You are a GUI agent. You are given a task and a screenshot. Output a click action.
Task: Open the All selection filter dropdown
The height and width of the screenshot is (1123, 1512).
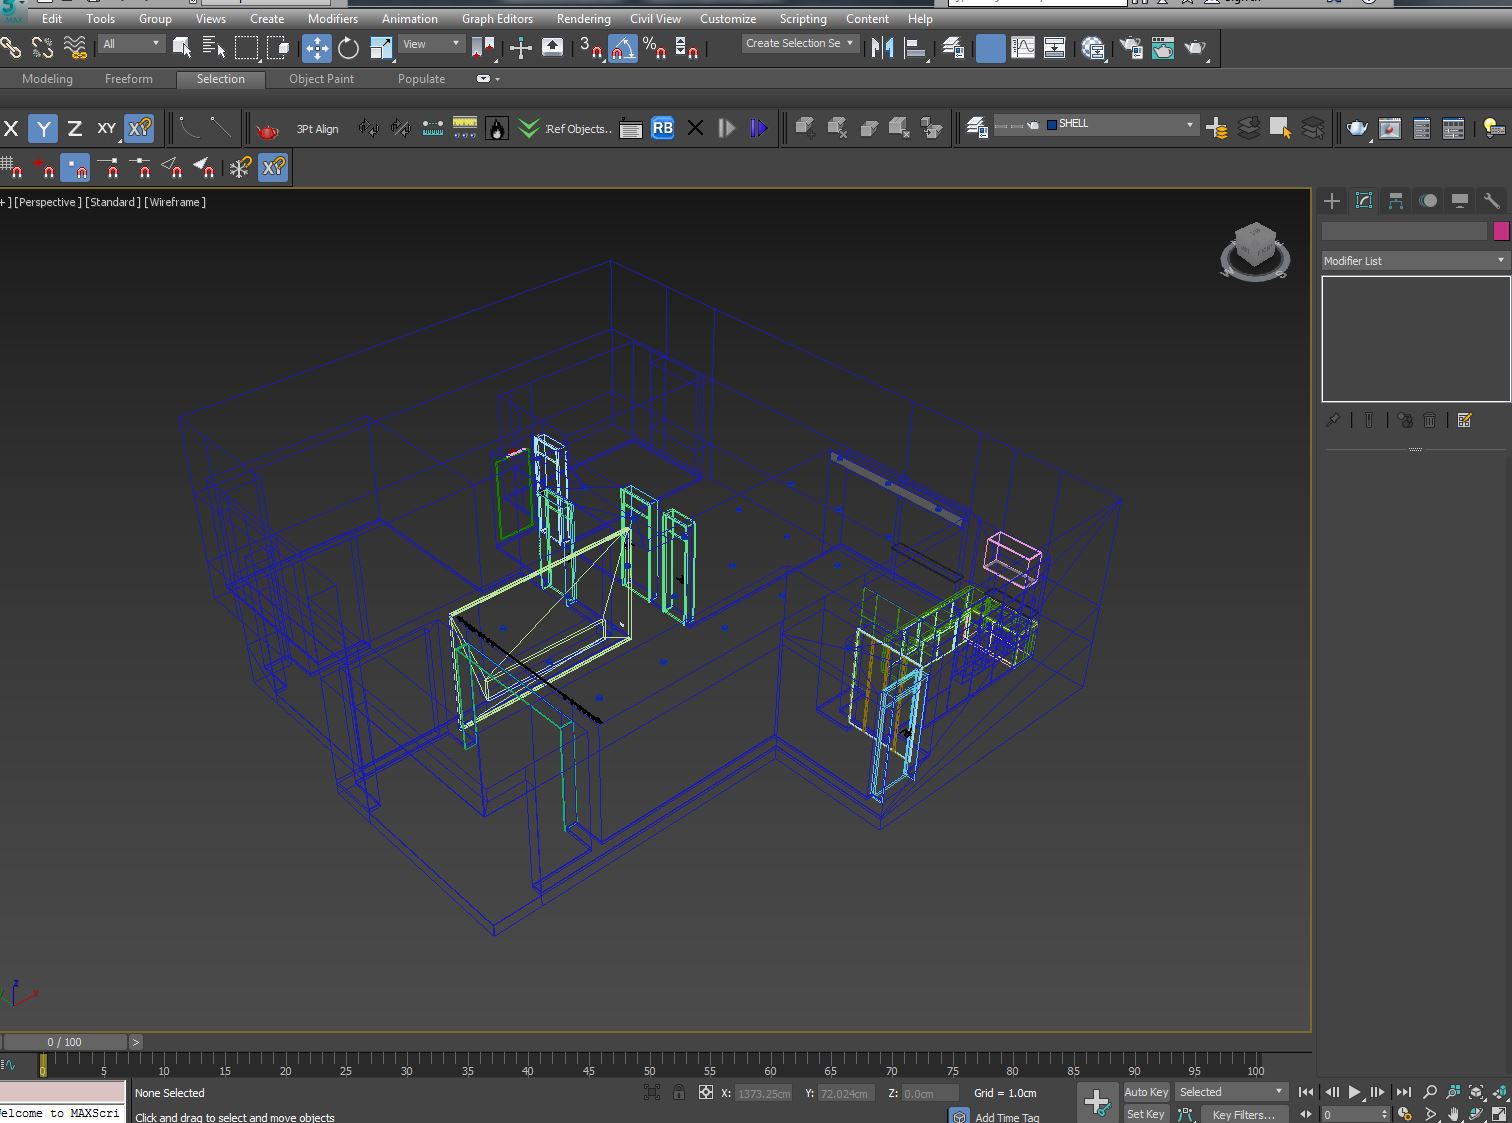(131, 44)
